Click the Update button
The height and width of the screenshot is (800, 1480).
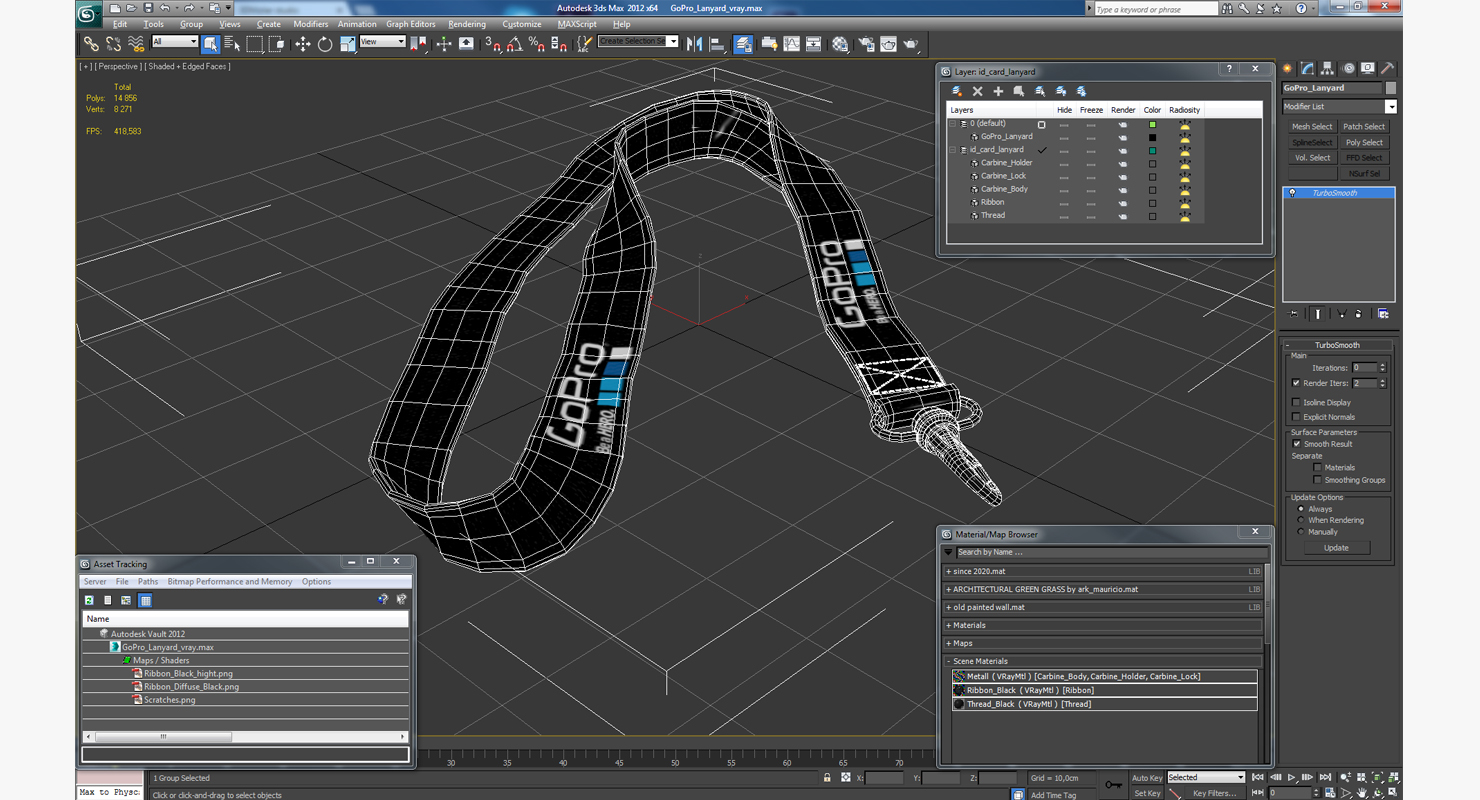click(x=1336, y=548)
